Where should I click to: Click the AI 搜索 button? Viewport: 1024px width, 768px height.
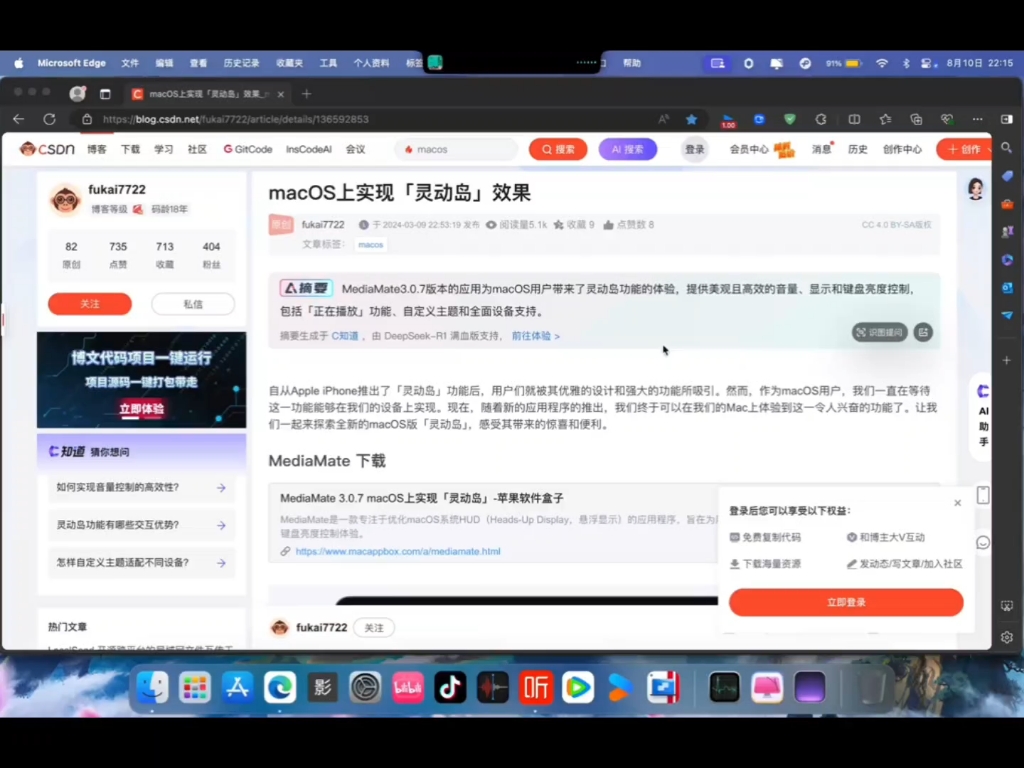click(x=628, y=150)
